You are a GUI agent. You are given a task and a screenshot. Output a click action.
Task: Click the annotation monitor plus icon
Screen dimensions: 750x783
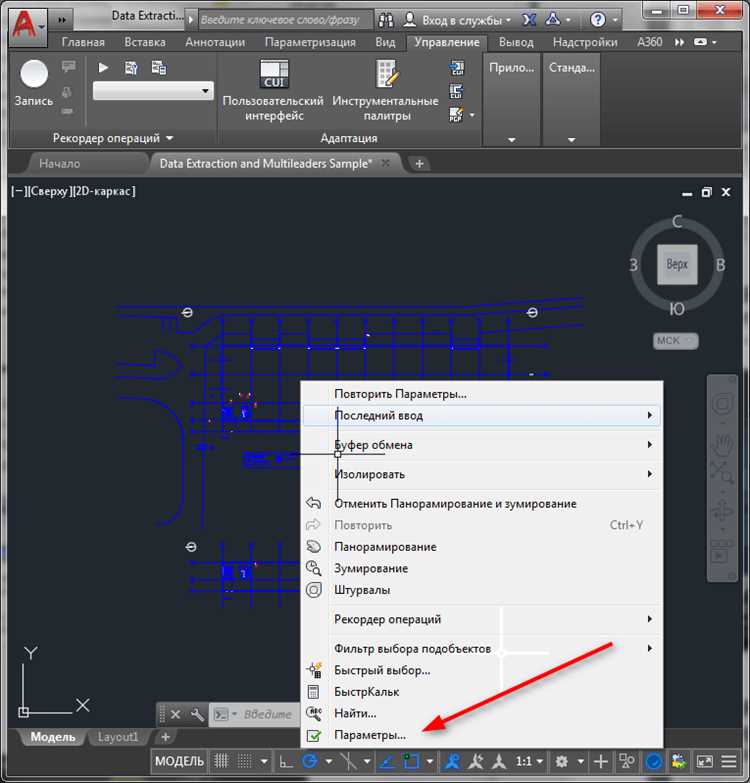pyautogui.click(x=601, y=761)
